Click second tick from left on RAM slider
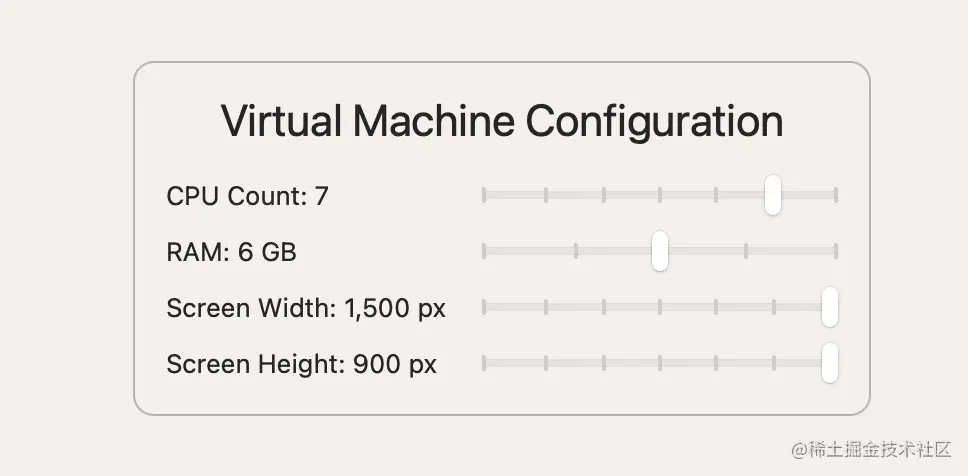Screen dimensions: 968x476 [x=576, y=251]
